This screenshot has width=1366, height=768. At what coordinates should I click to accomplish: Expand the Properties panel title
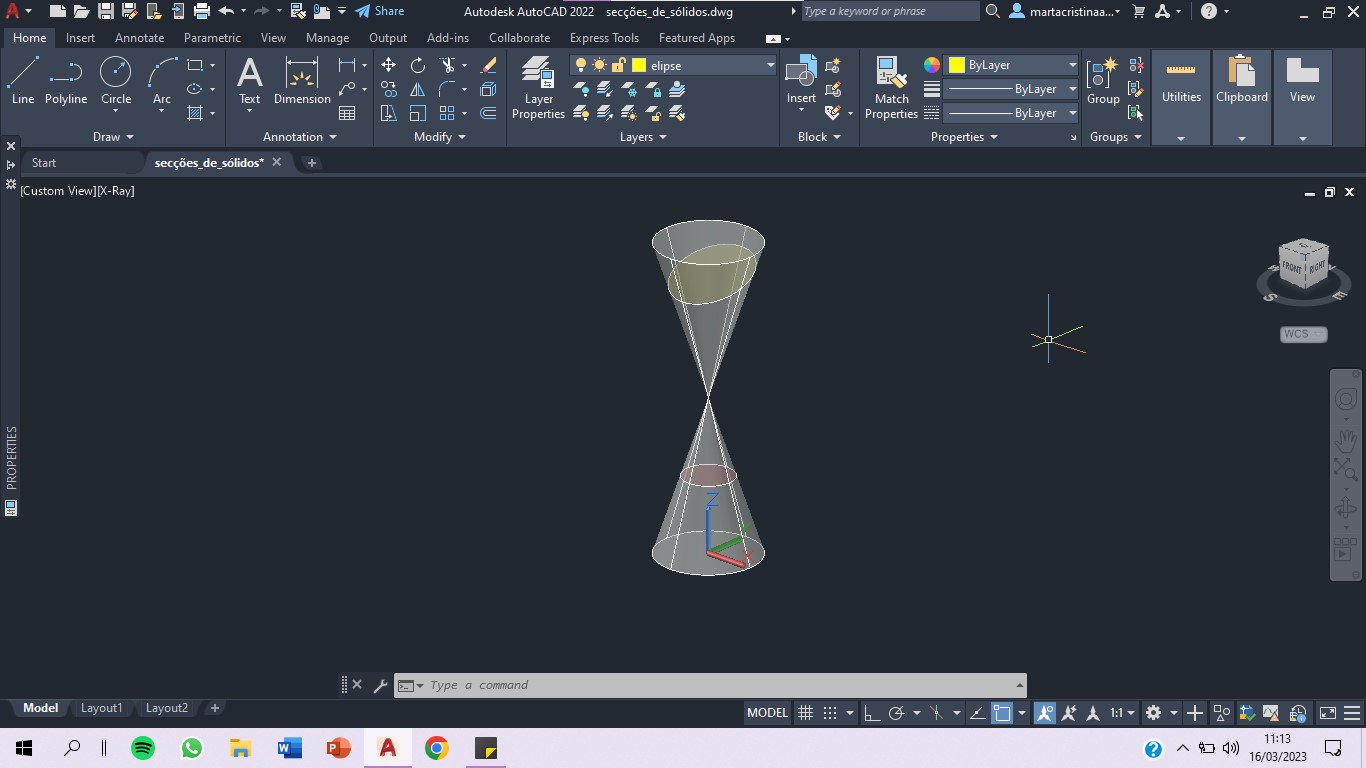(964, 137)
